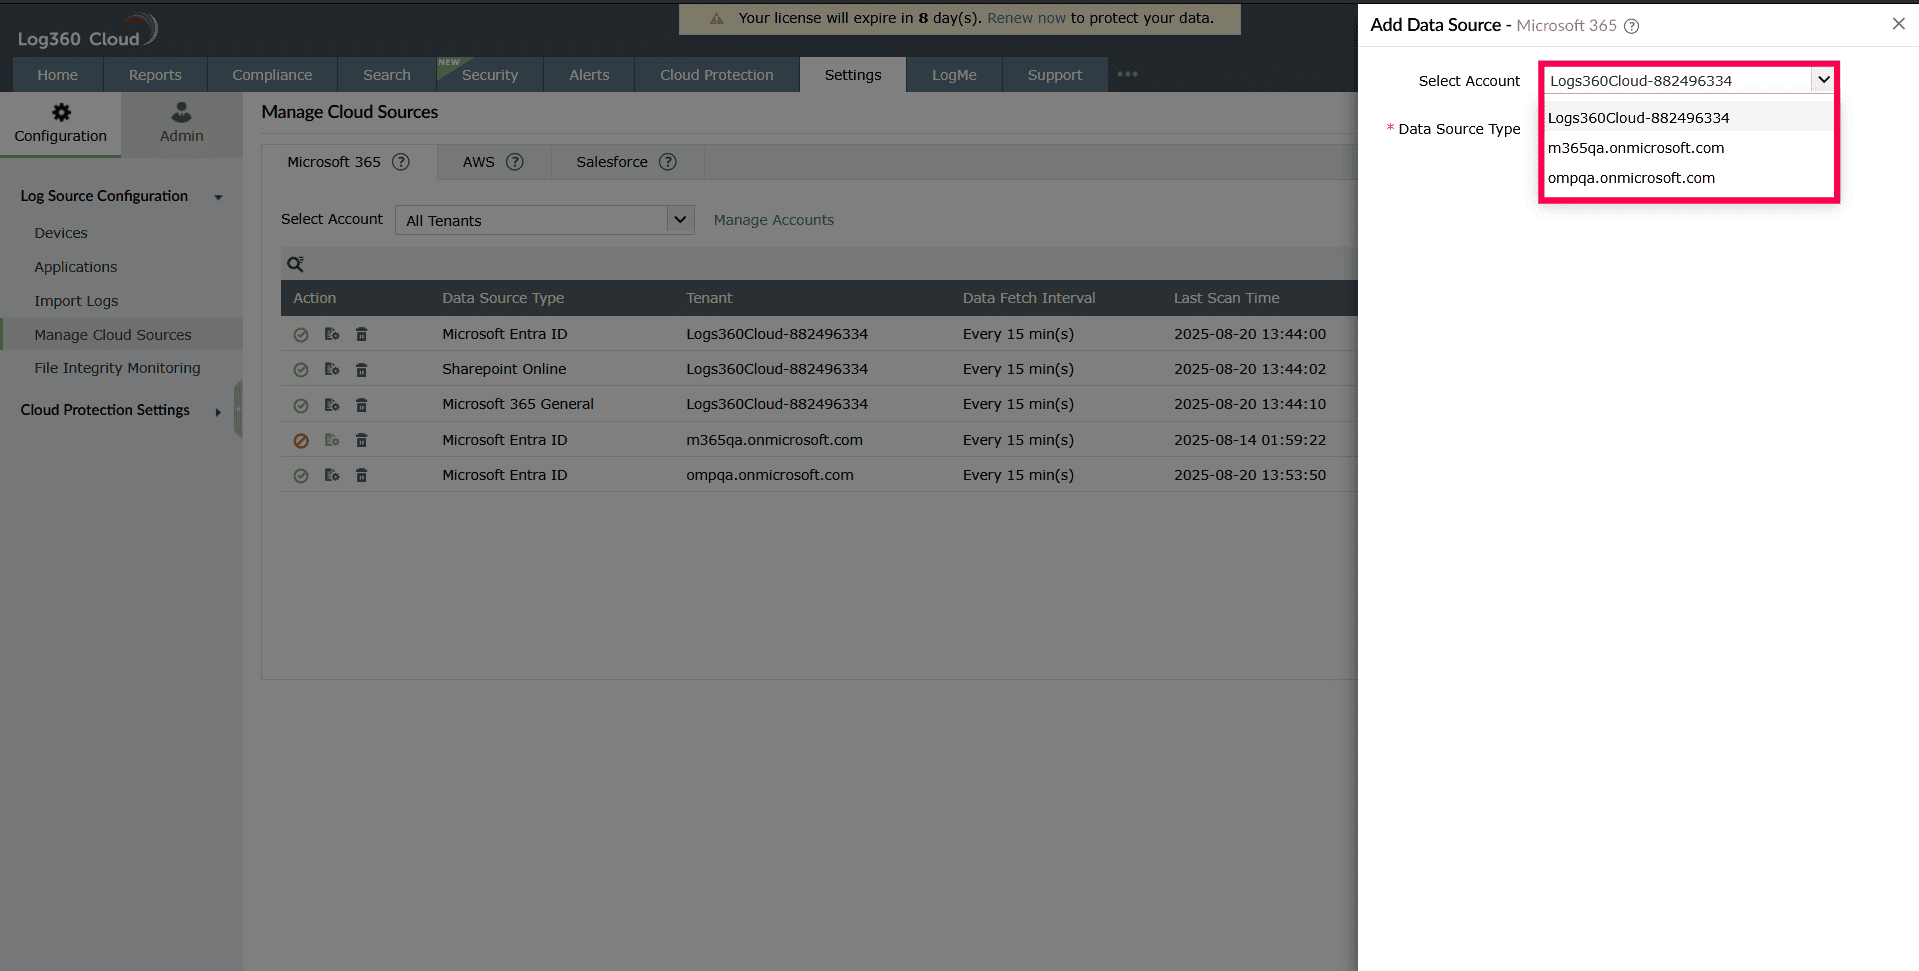1919x971 pixels.
Task: Edit icon for ompqa.onmicrosoft.com row
Action: pos(332,475)
